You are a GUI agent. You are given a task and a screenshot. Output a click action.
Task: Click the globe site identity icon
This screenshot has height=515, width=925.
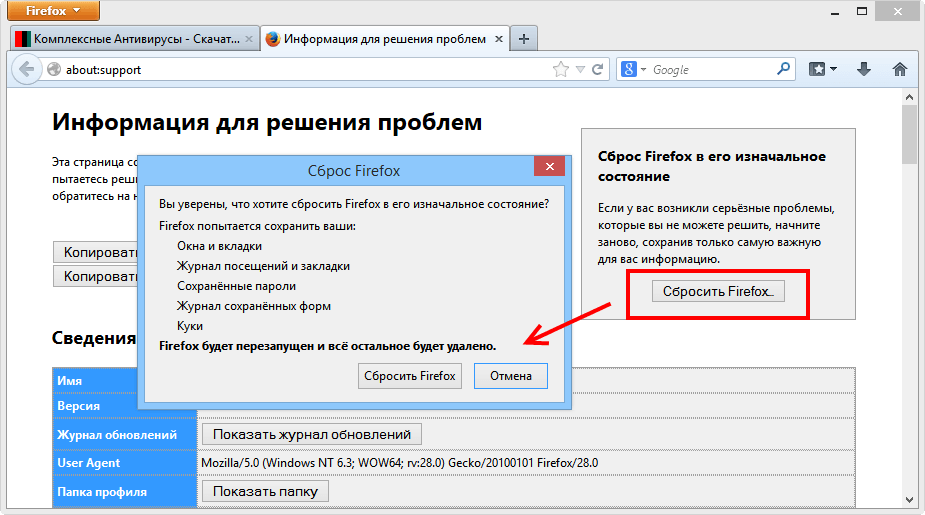coord(54,70)
